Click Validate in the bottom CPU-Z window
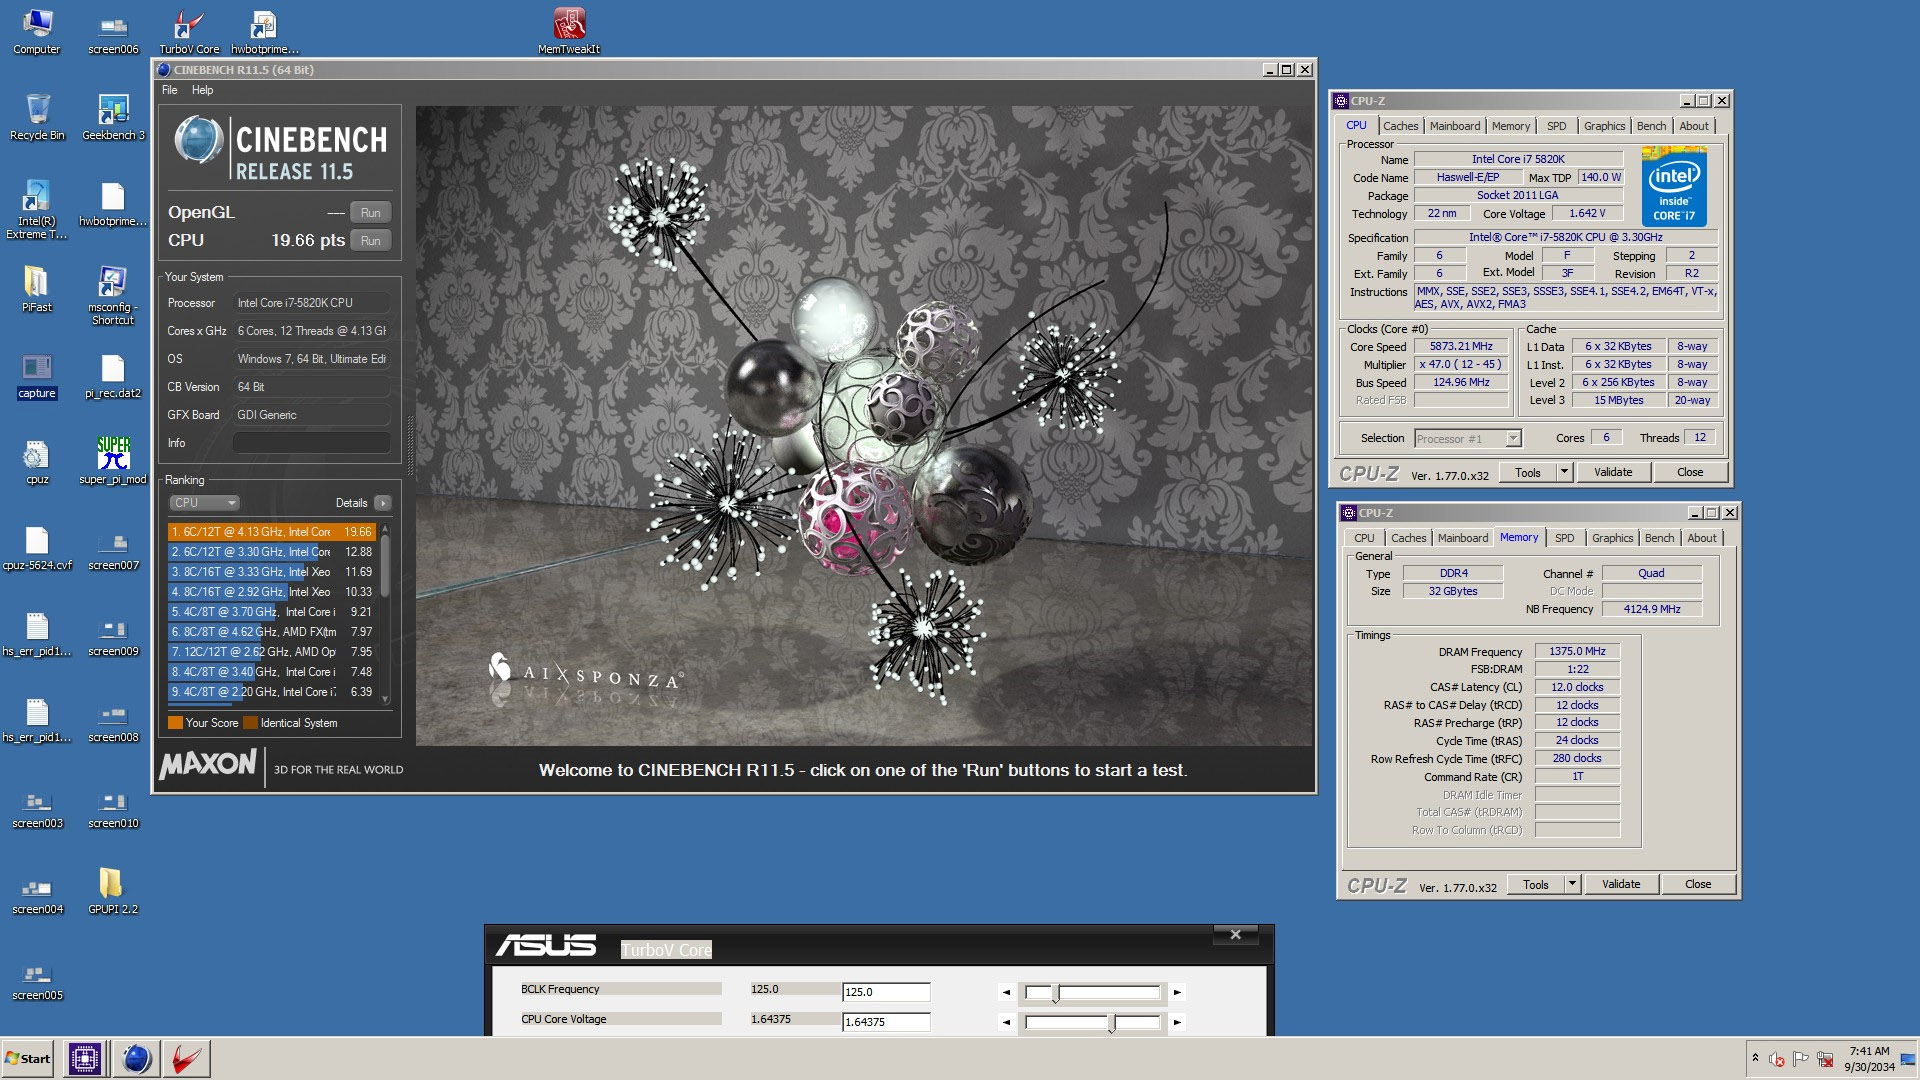 point(1621,884)
